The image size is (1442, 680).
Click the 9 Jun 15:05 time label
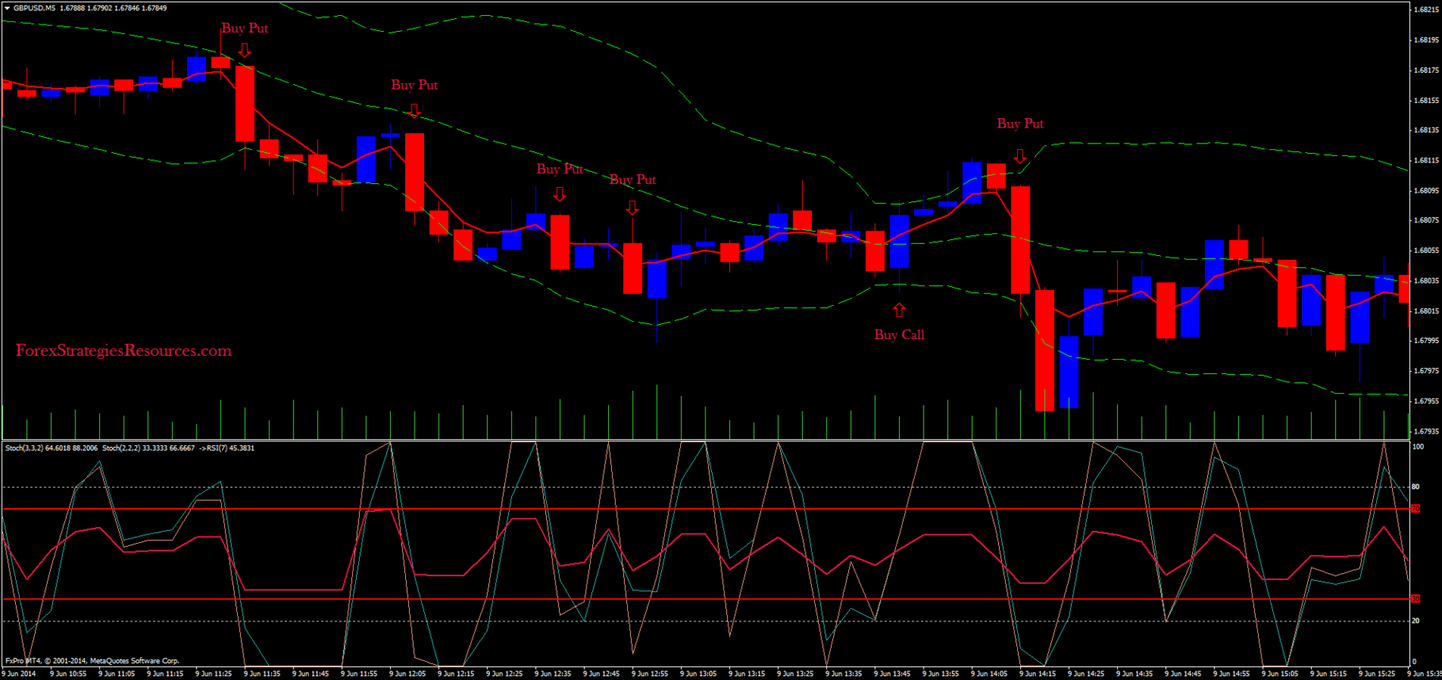click(x=1281, y=674)
